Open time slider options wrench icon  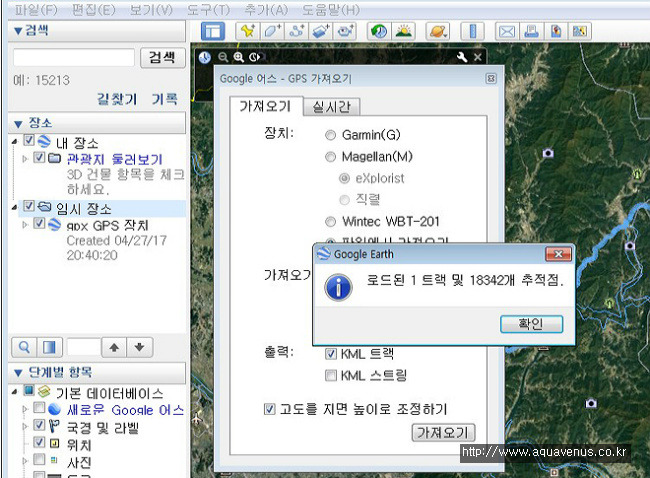(x=461, y=57)
